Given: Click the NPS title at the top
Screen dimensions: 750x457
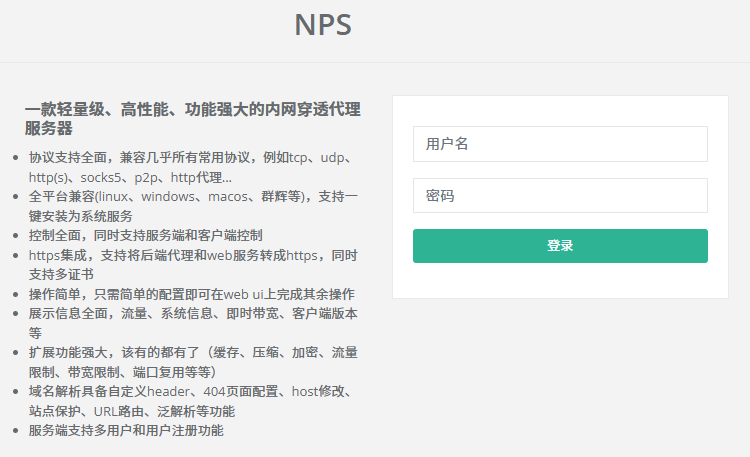Looking at the screenshot, I should (x=323, y=25).
